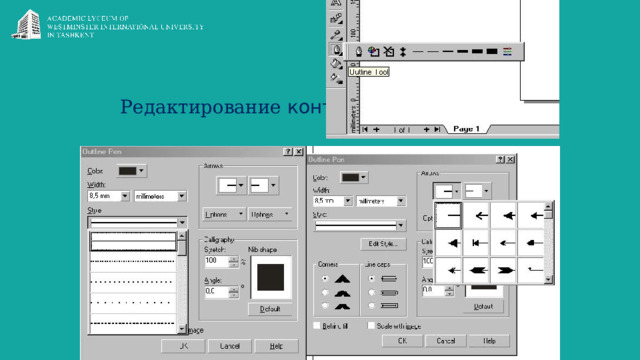Open the Outline Color dialog icon
This screenshot has height=360, width=640.
tap(373, 51)
